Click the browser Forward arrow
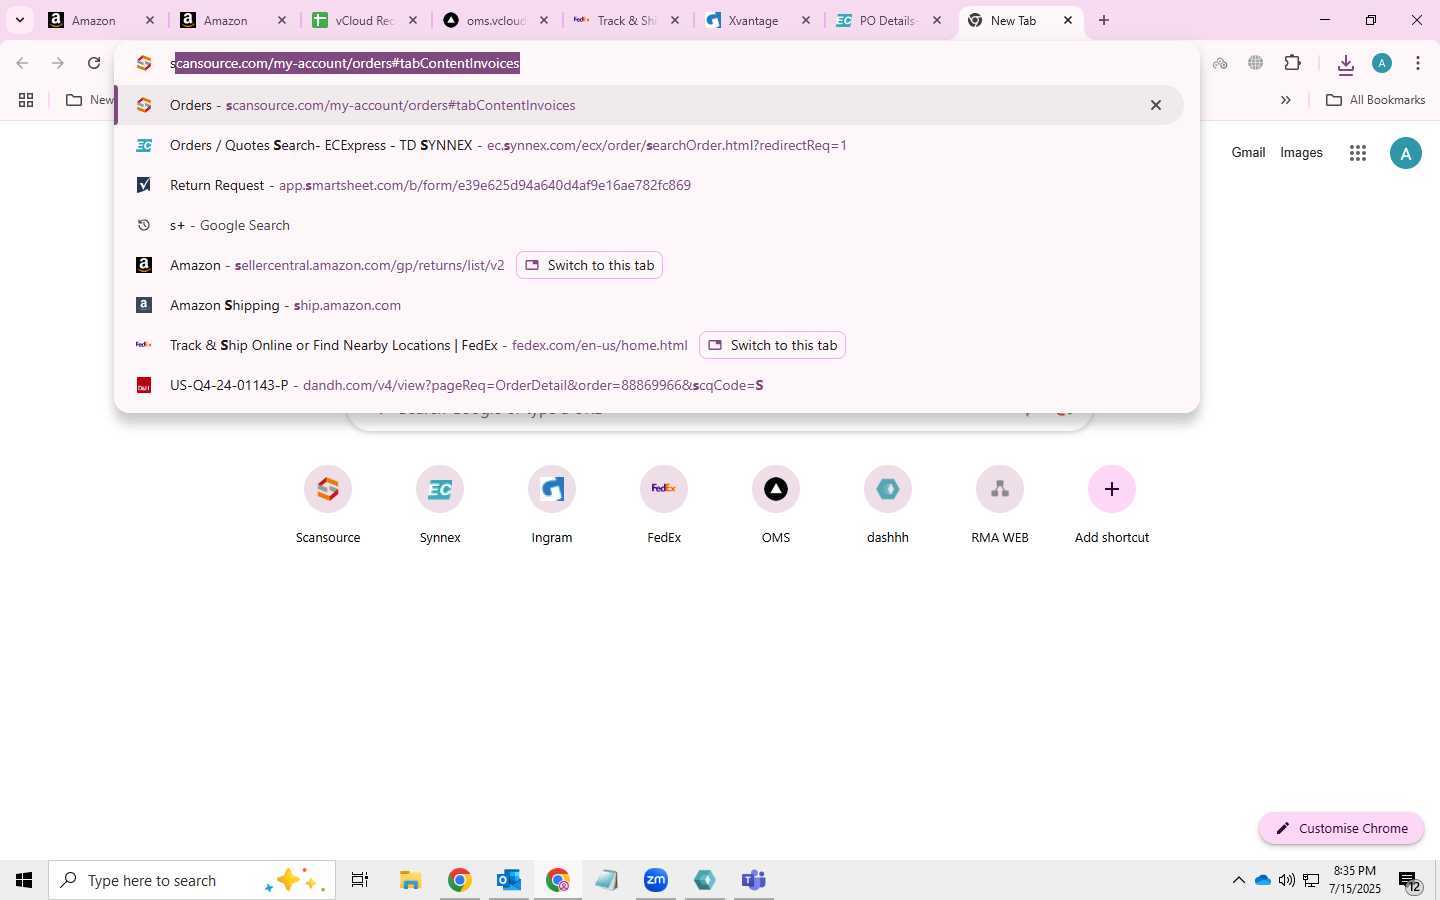The height and width of the screenshot is (900, 1440). pos(58,63)
